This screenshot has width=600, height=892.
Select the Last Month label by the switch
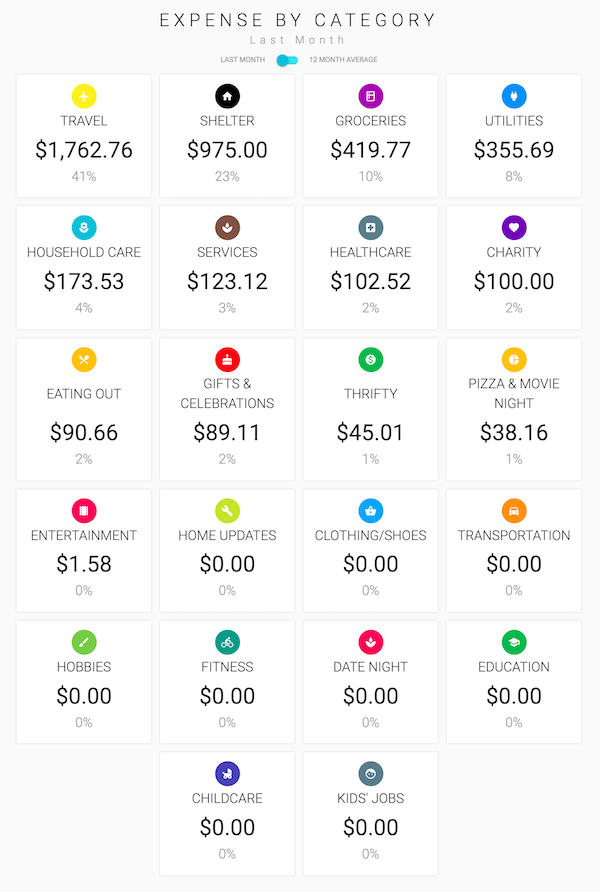click(x=243, y=60)
